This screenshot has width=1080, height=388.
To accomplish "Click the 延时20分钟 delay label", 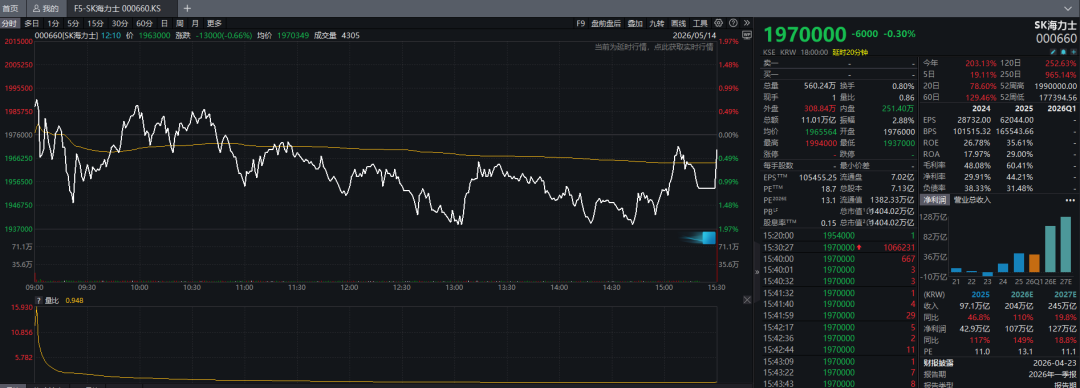I will pyautogui.click(x=849, y=52).
